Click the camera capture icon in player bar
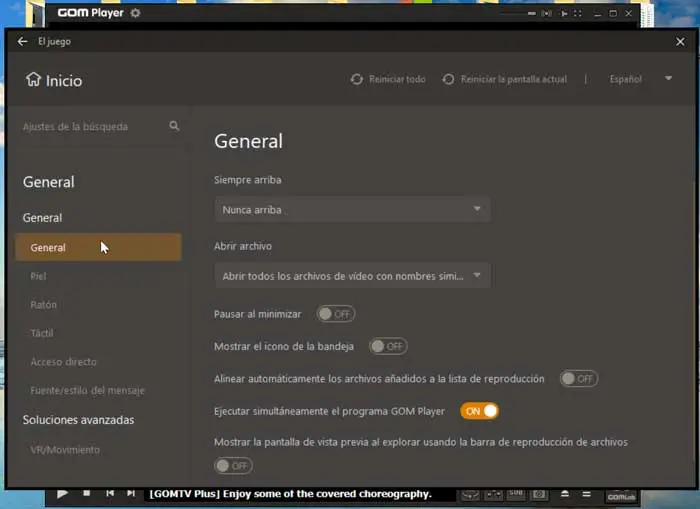This screenshot has height=509, width=700. click(539, 494)
